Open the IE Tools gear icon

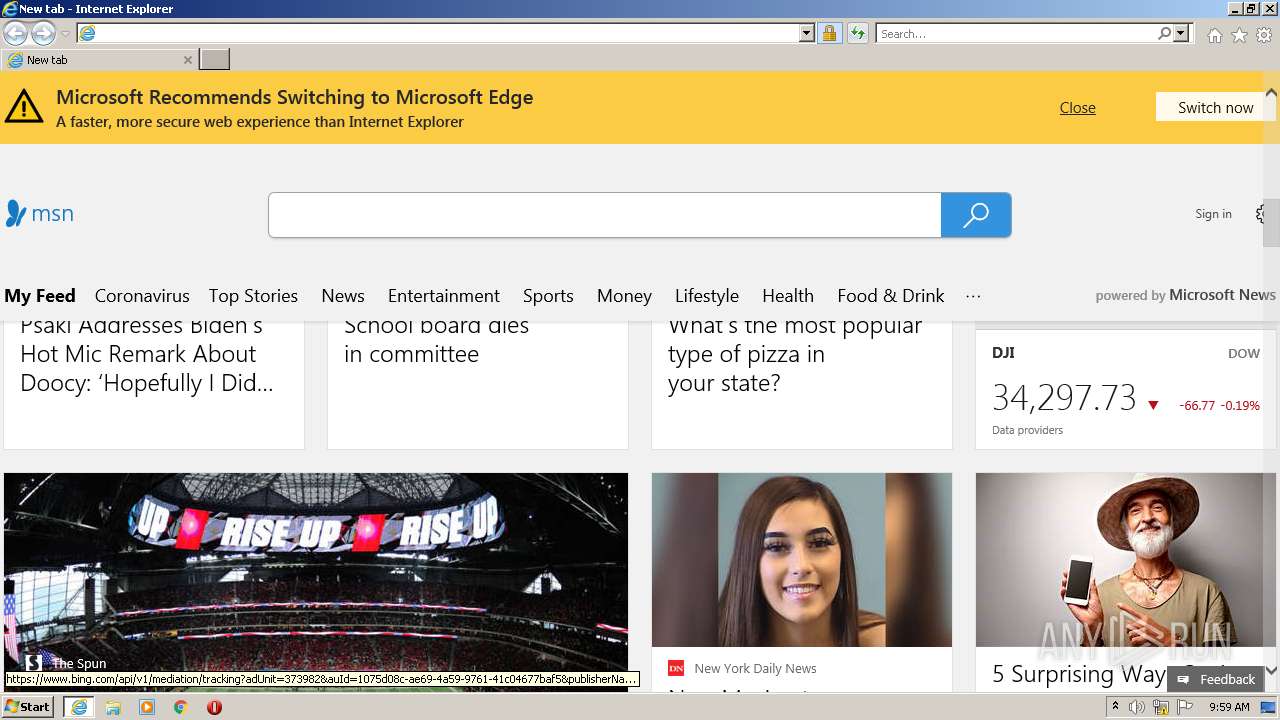coord(1264,35)
